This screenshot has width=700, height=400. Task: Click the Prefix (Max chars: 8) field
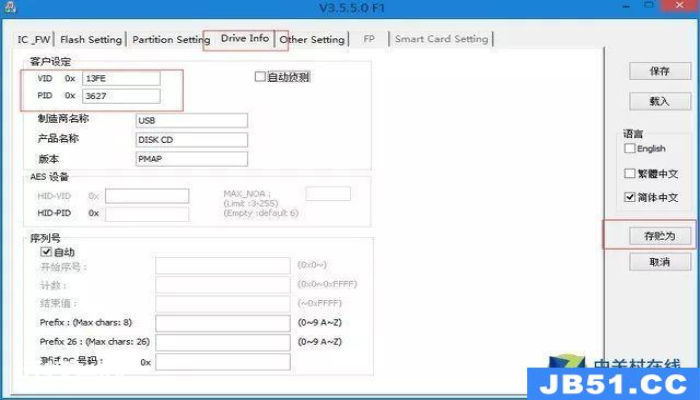[x=223, y=323]
